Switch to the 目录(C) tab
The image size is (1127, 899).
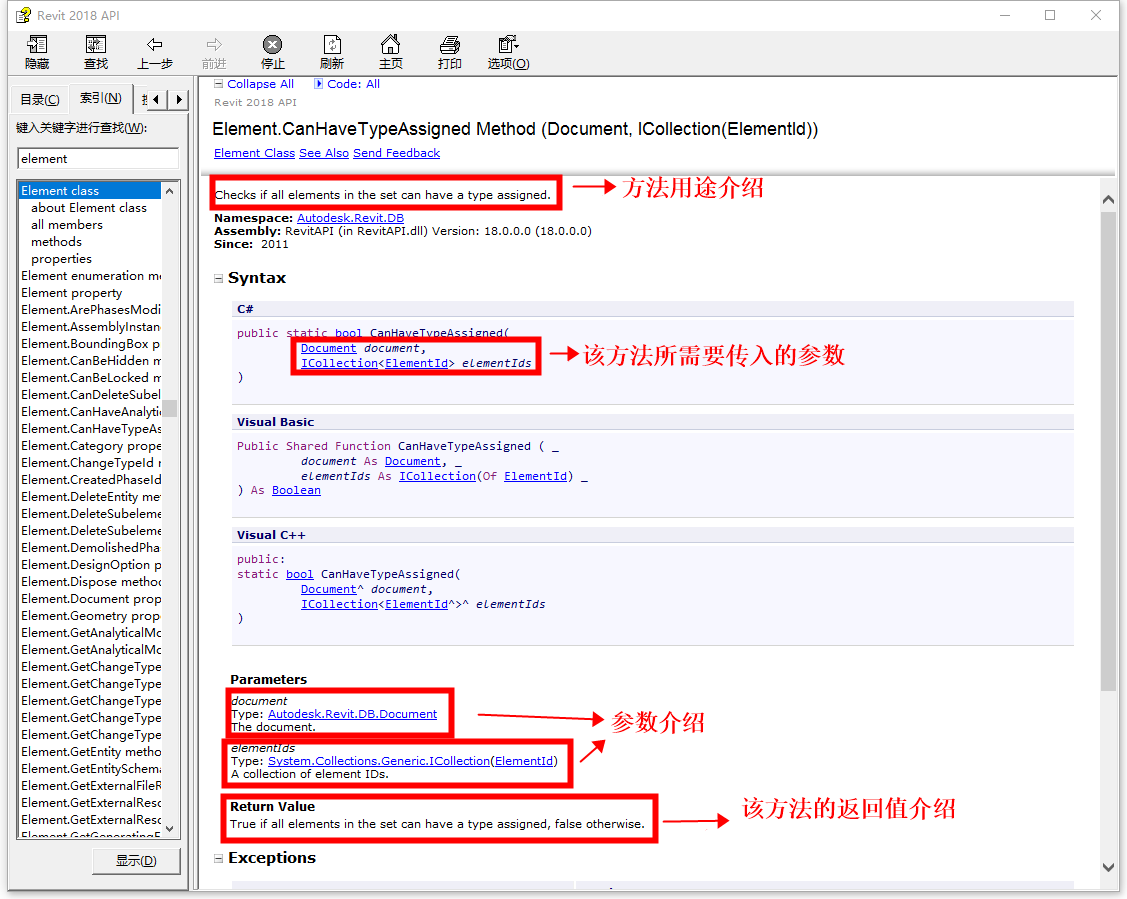coord(40,100)
